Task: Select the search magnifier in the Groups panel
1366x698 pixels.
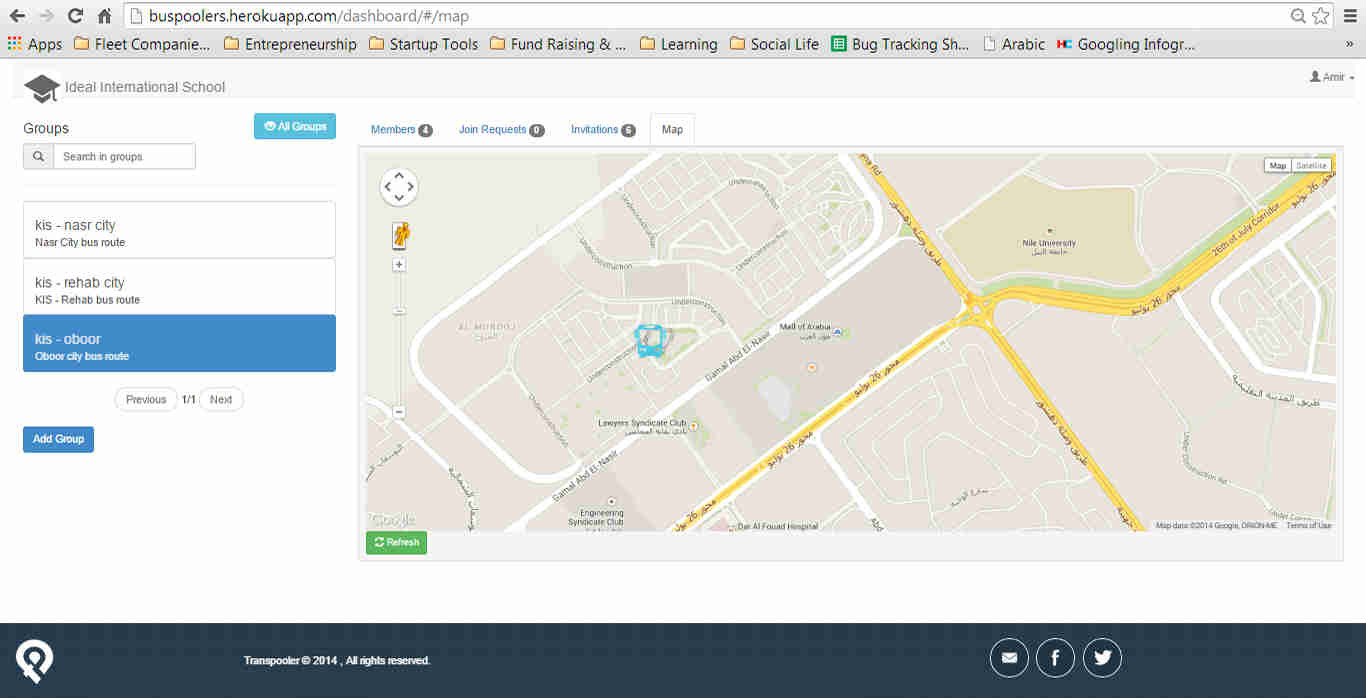Action: (x=38, y=156)
